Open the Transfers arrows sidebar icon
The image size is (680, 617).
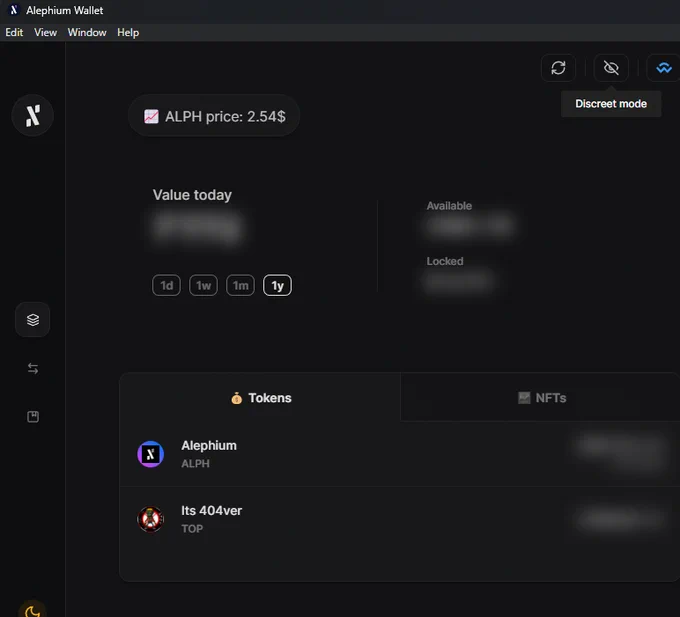pos(33,368)
